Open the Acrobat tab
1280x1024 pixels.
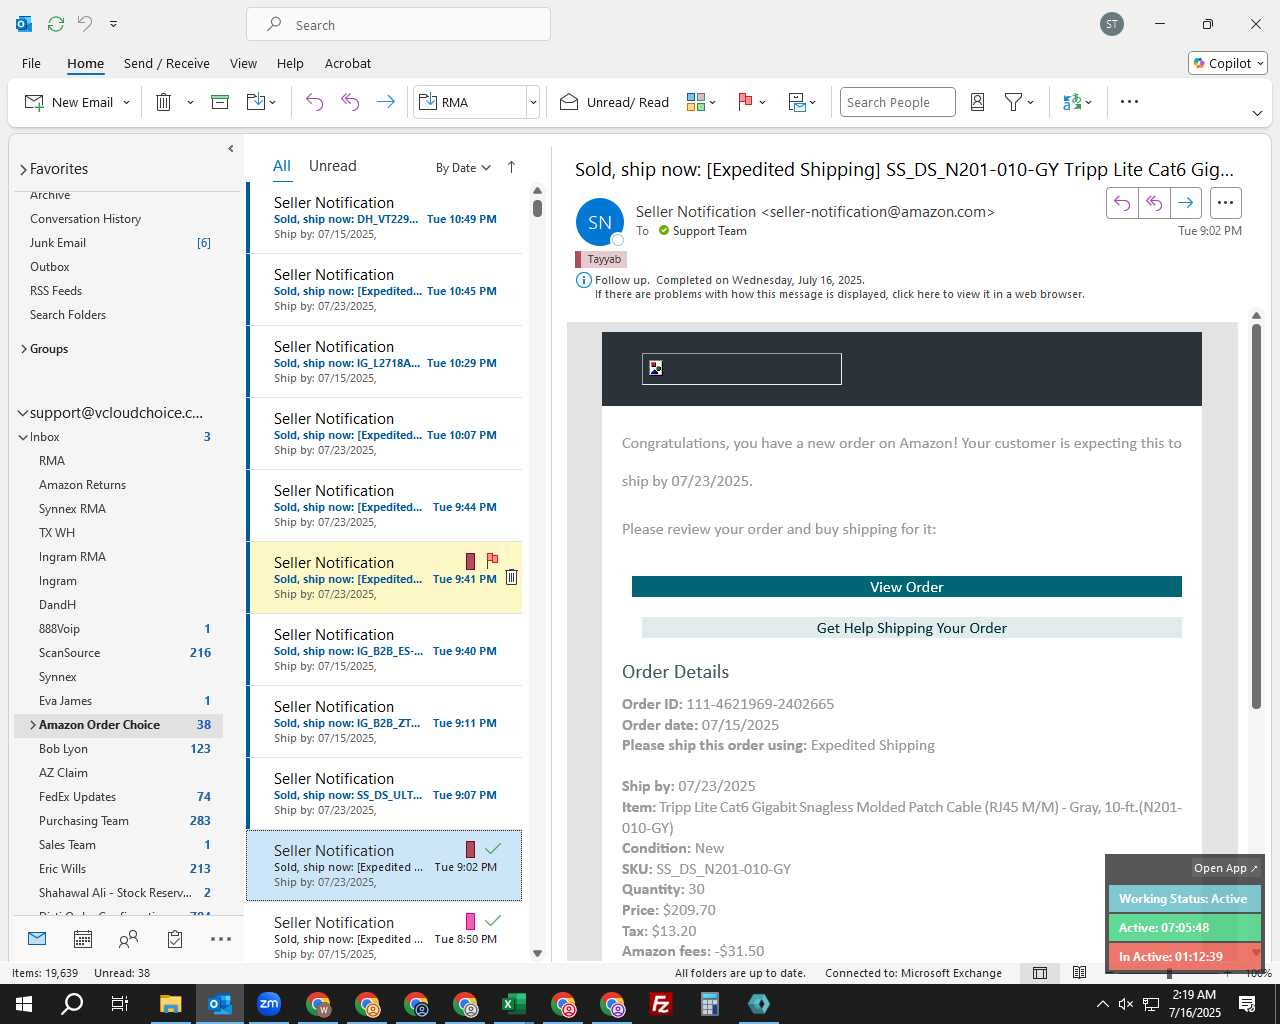(348, 63)
